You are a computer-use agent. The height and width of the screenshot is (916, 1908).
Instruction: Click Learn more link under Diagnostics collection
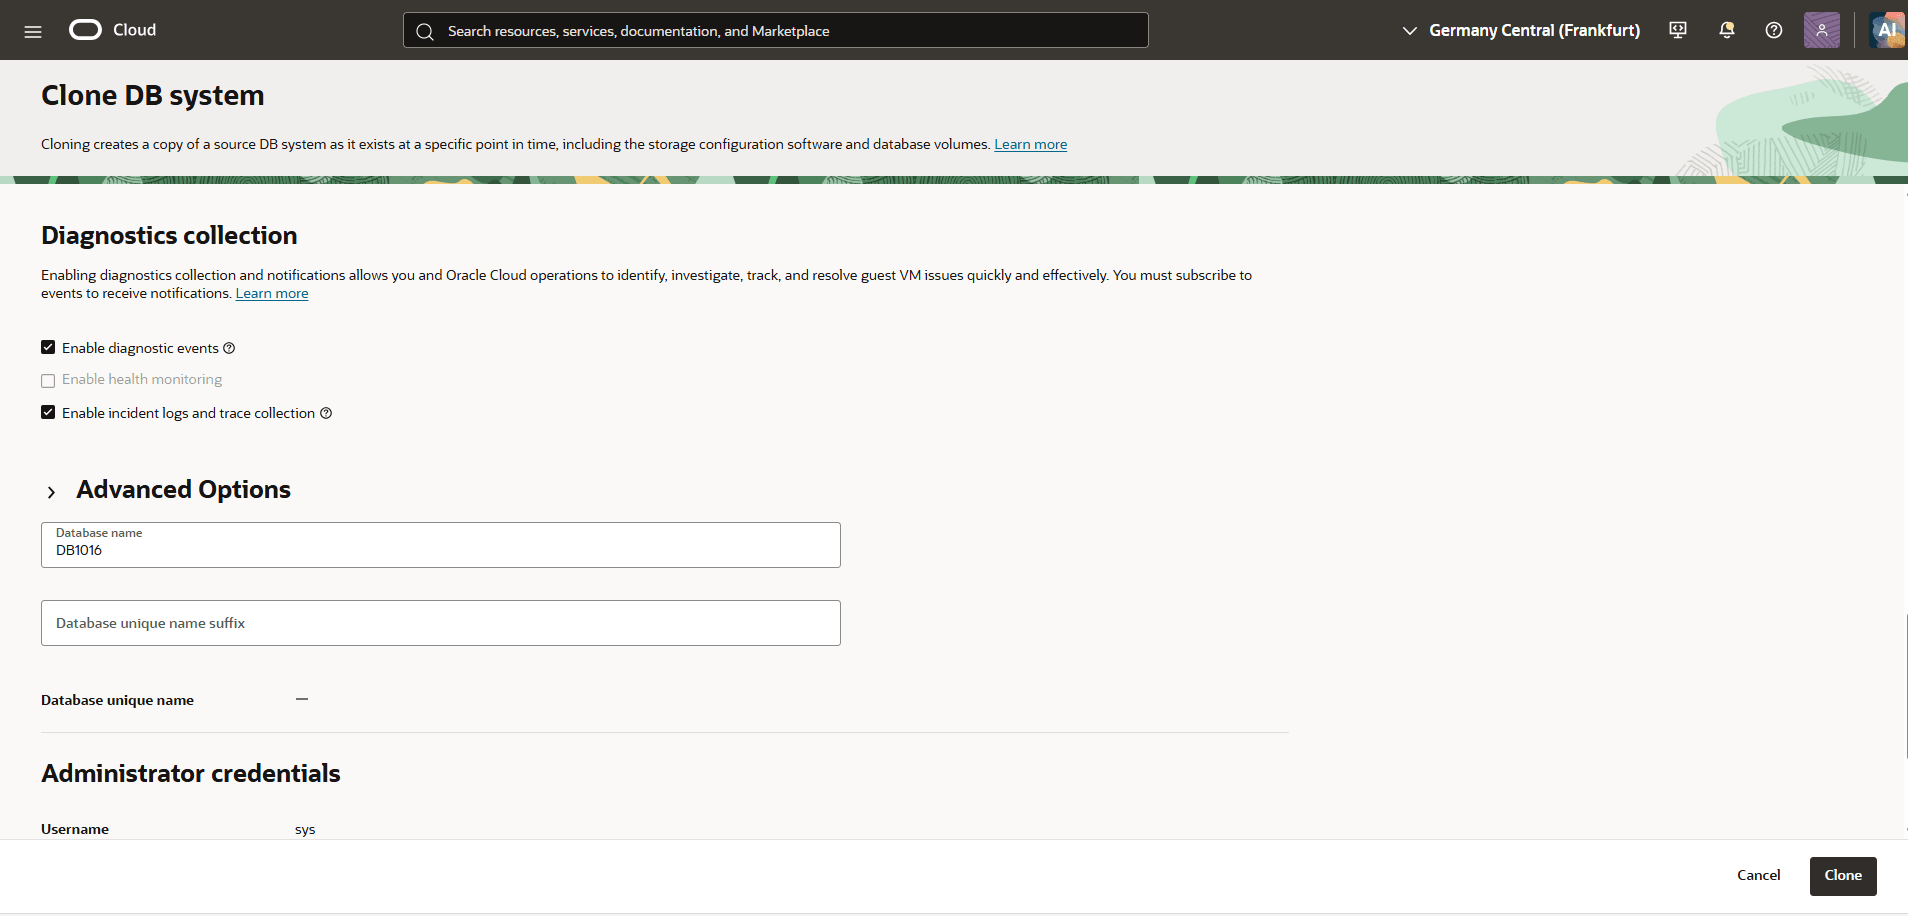coord(272,293)
